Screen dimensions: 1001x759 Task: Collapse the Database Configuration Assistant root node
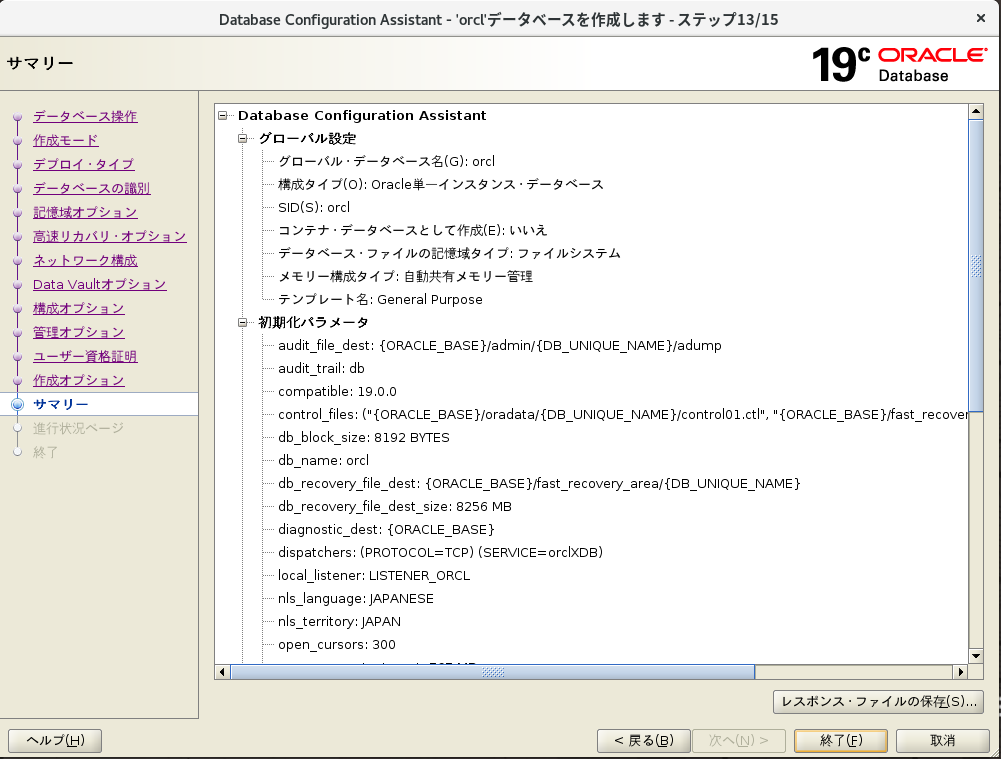point(222,115)
